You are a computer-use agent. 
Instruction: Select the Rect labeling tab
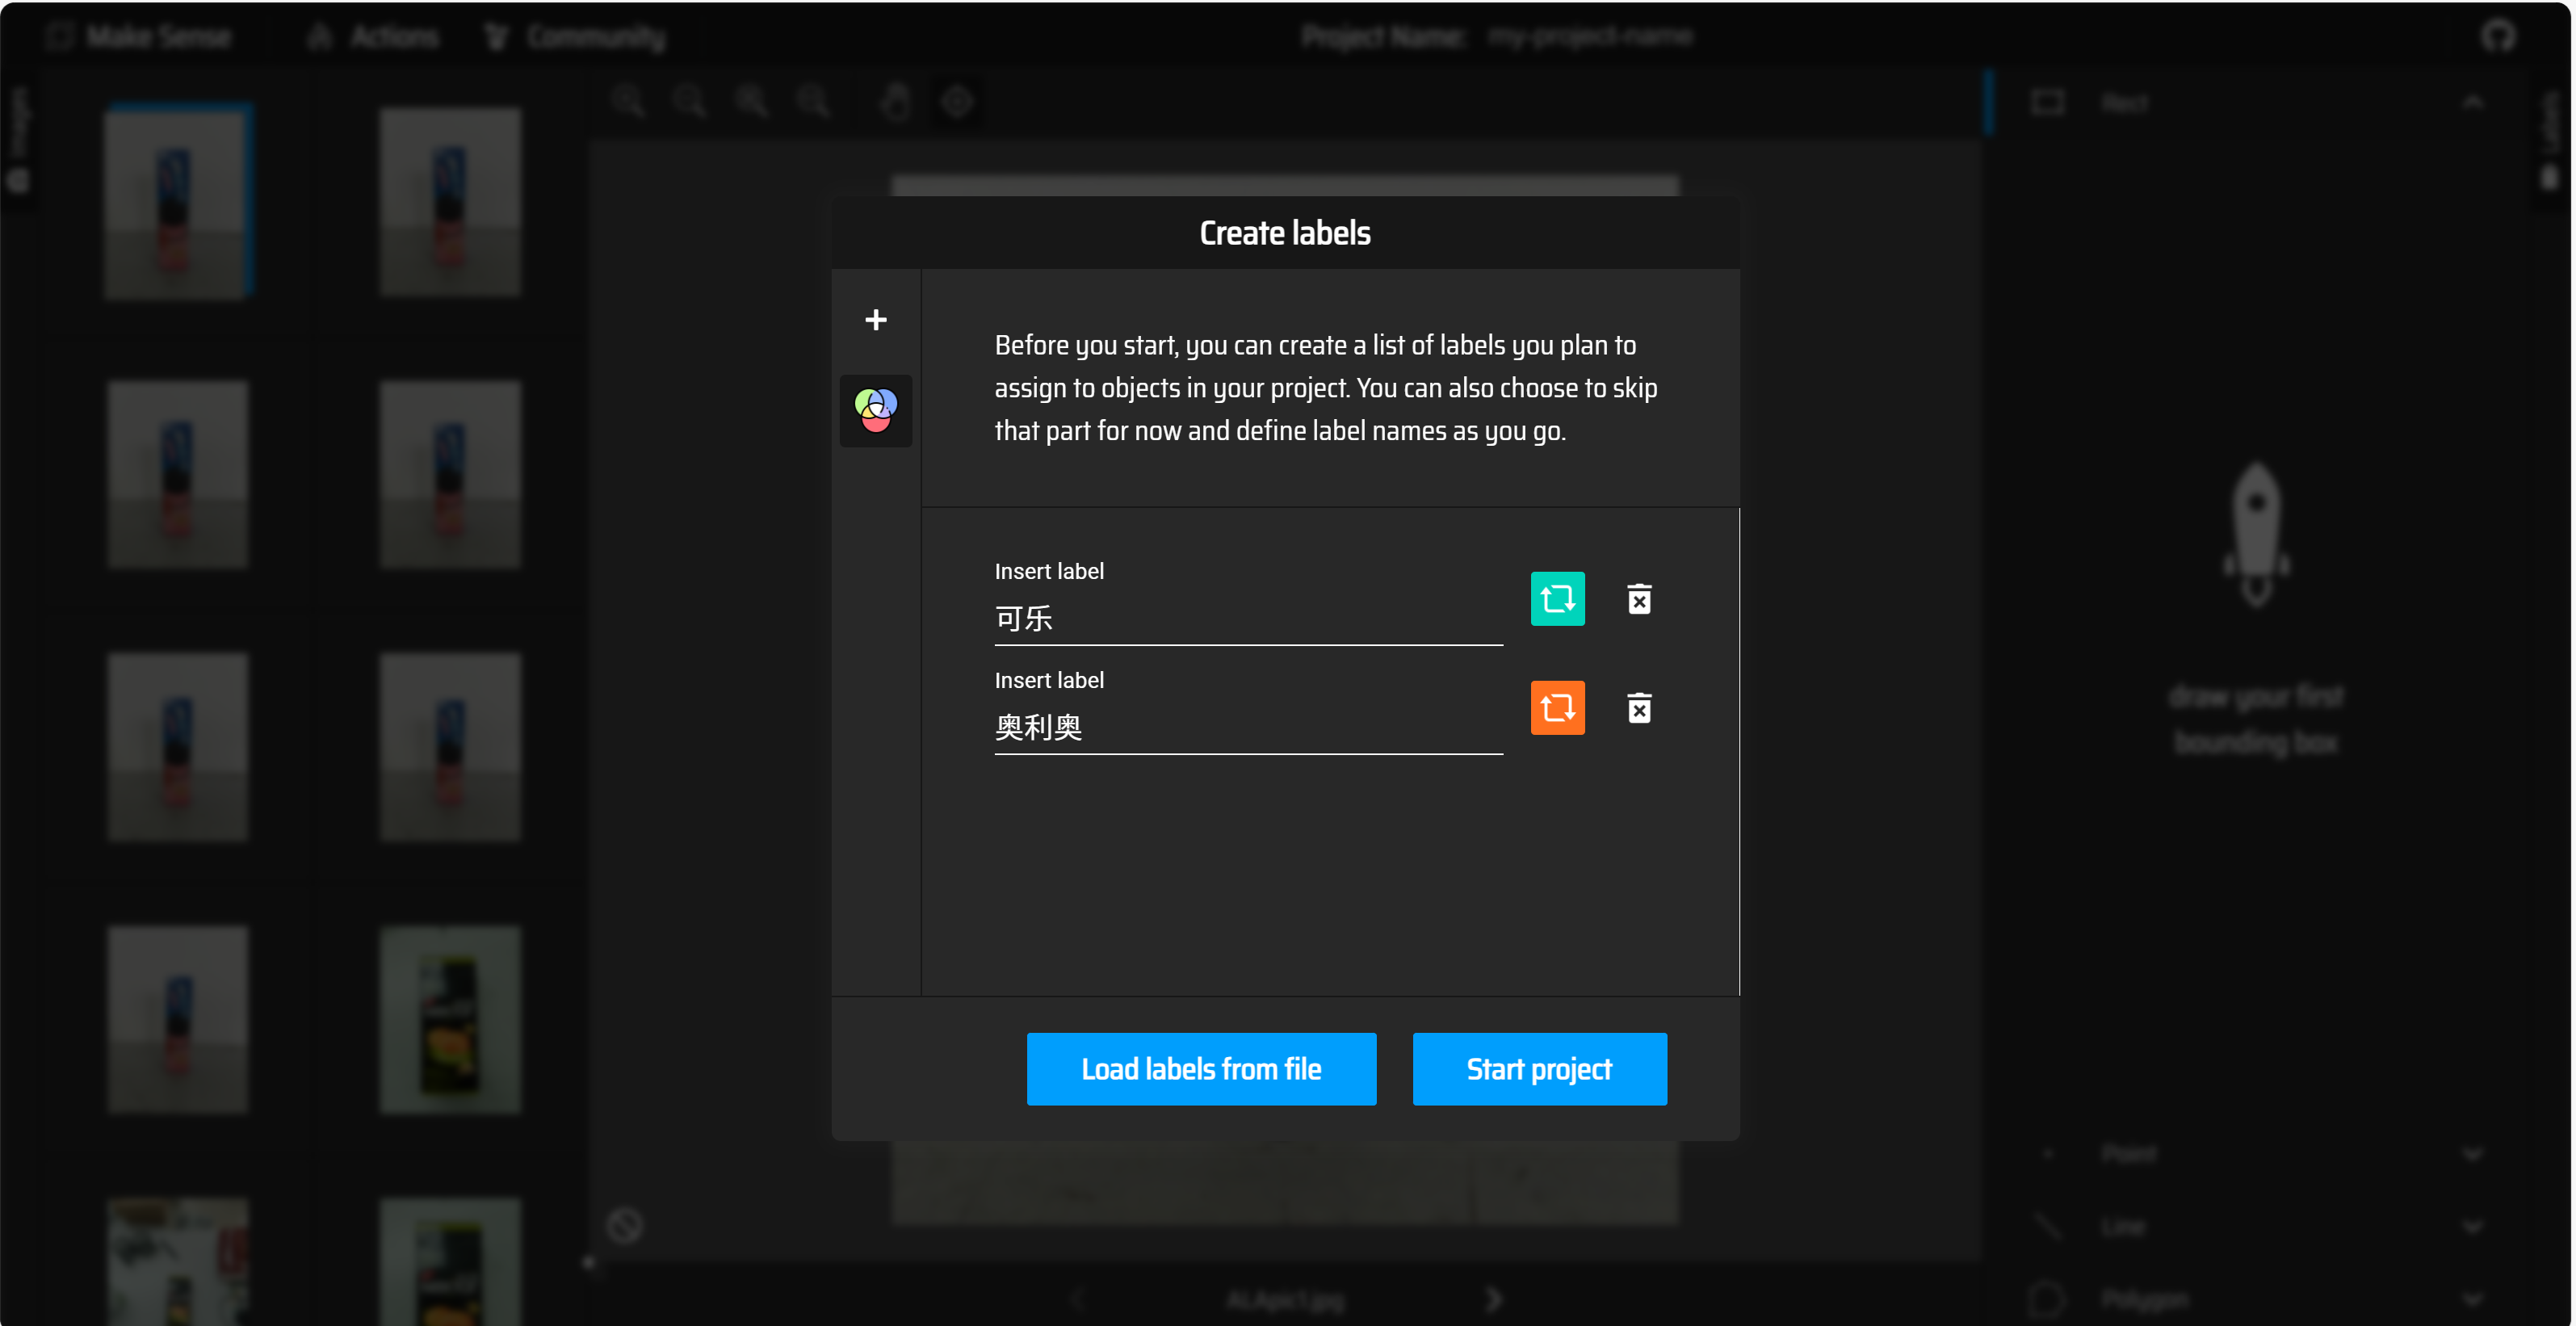pos(2257,102)
